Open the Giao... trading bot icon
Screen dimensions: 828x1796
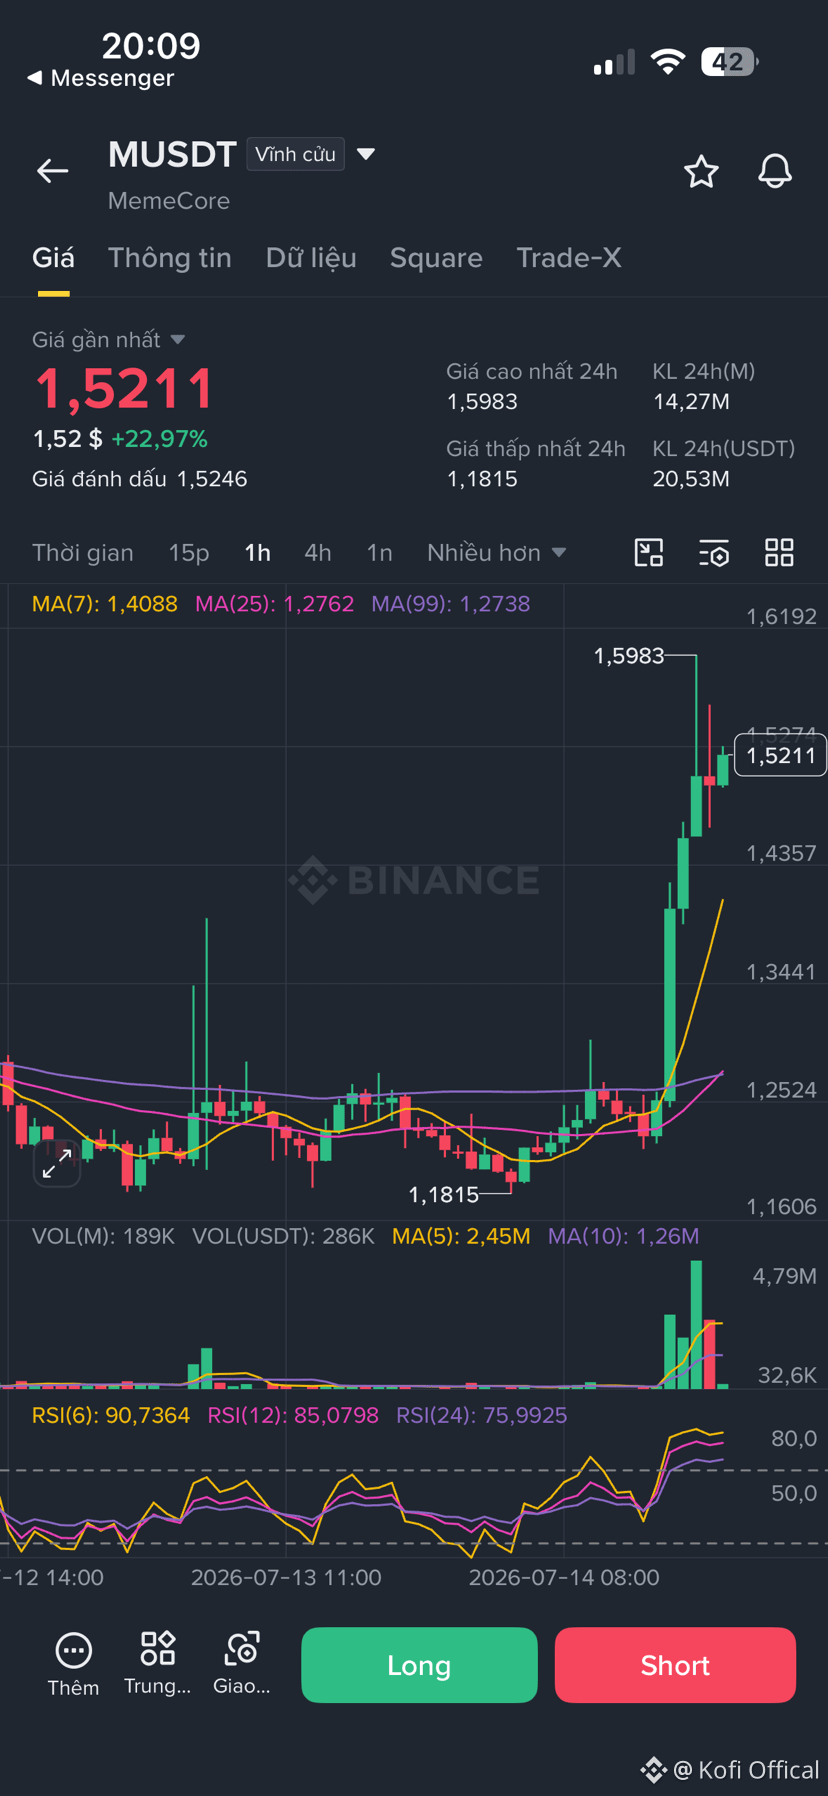pos(242,1664)
